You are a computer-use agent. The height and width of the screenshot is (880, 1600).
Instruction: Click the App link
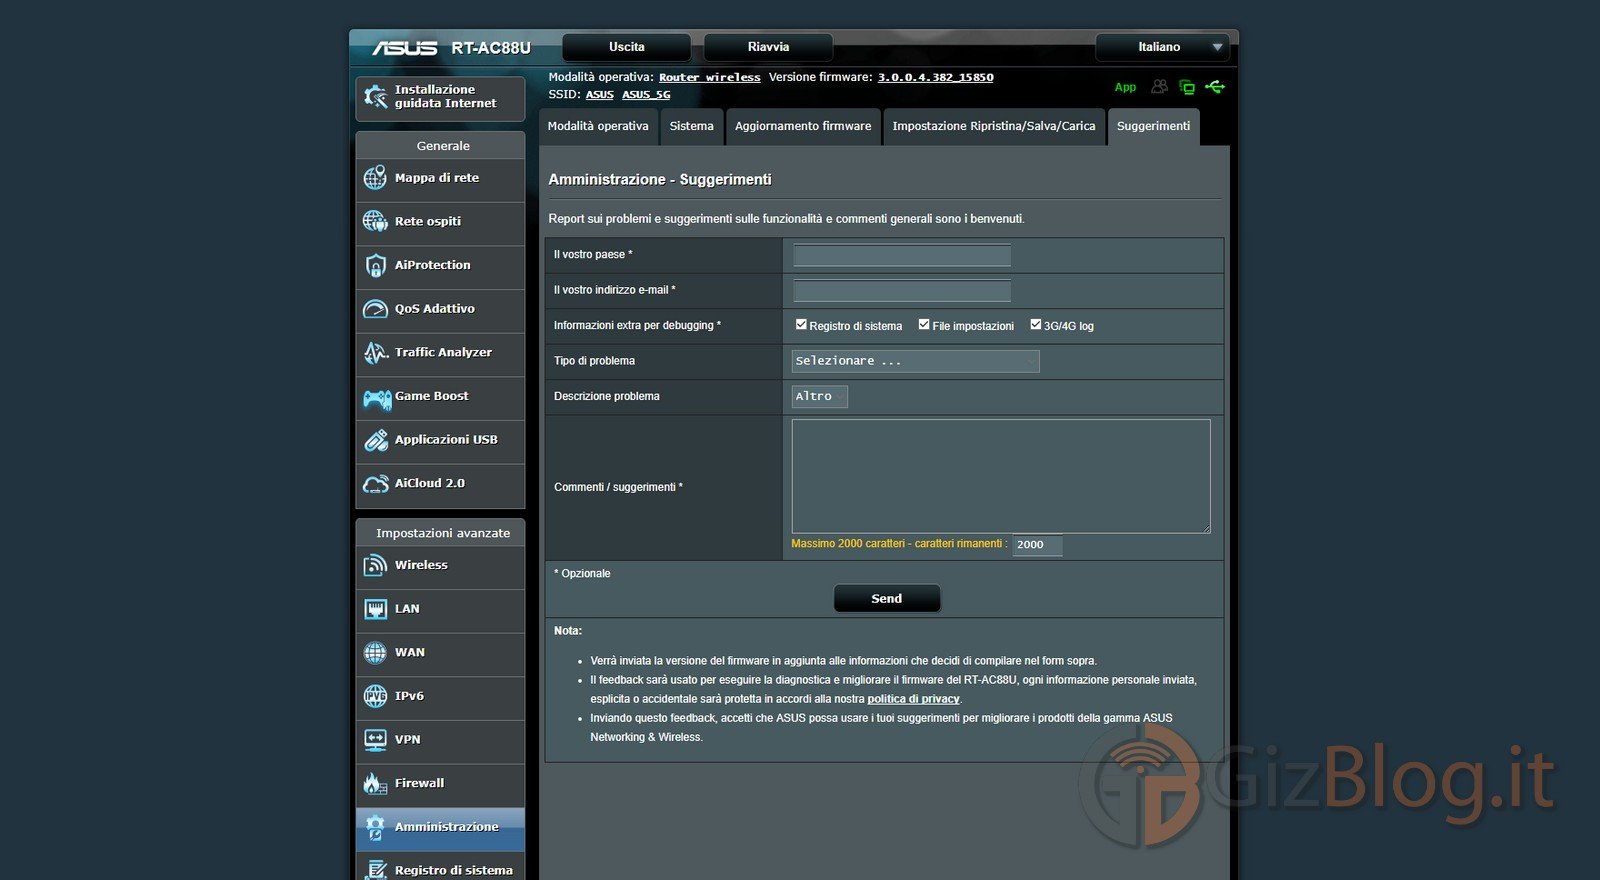click(1125, 87)
